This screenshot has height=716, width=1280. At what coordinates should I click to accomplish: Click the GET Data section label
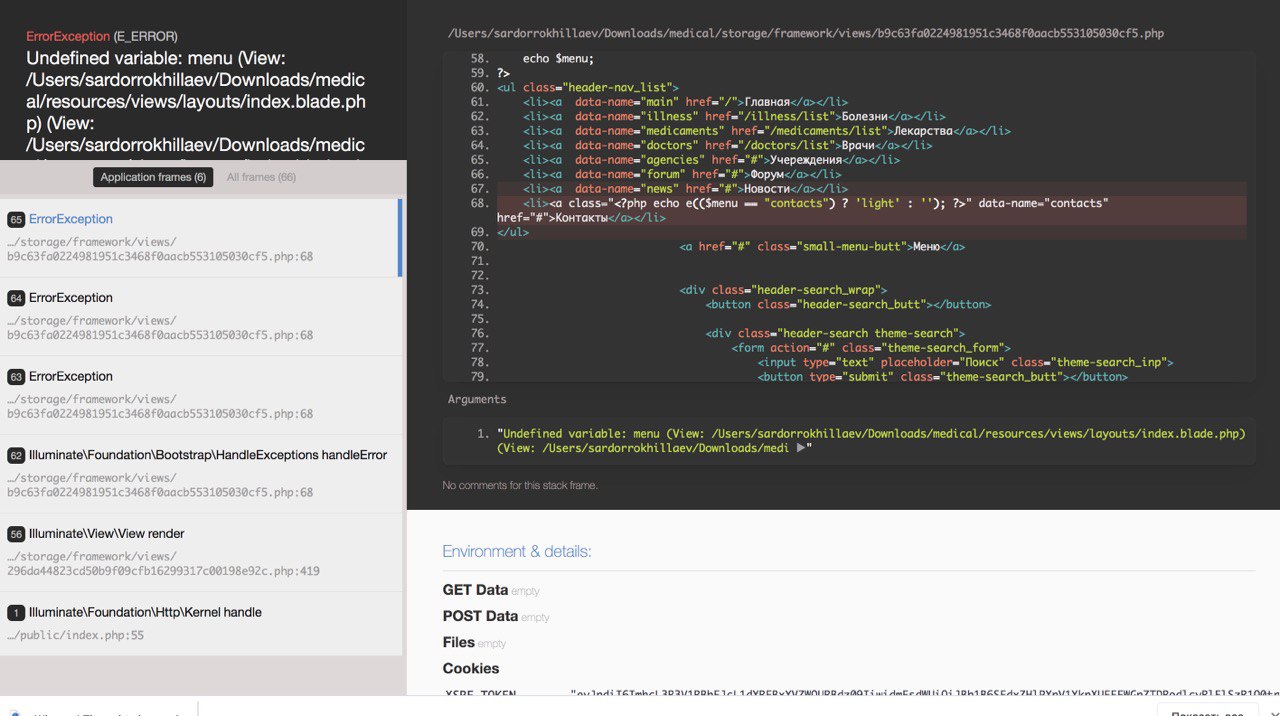475,590
